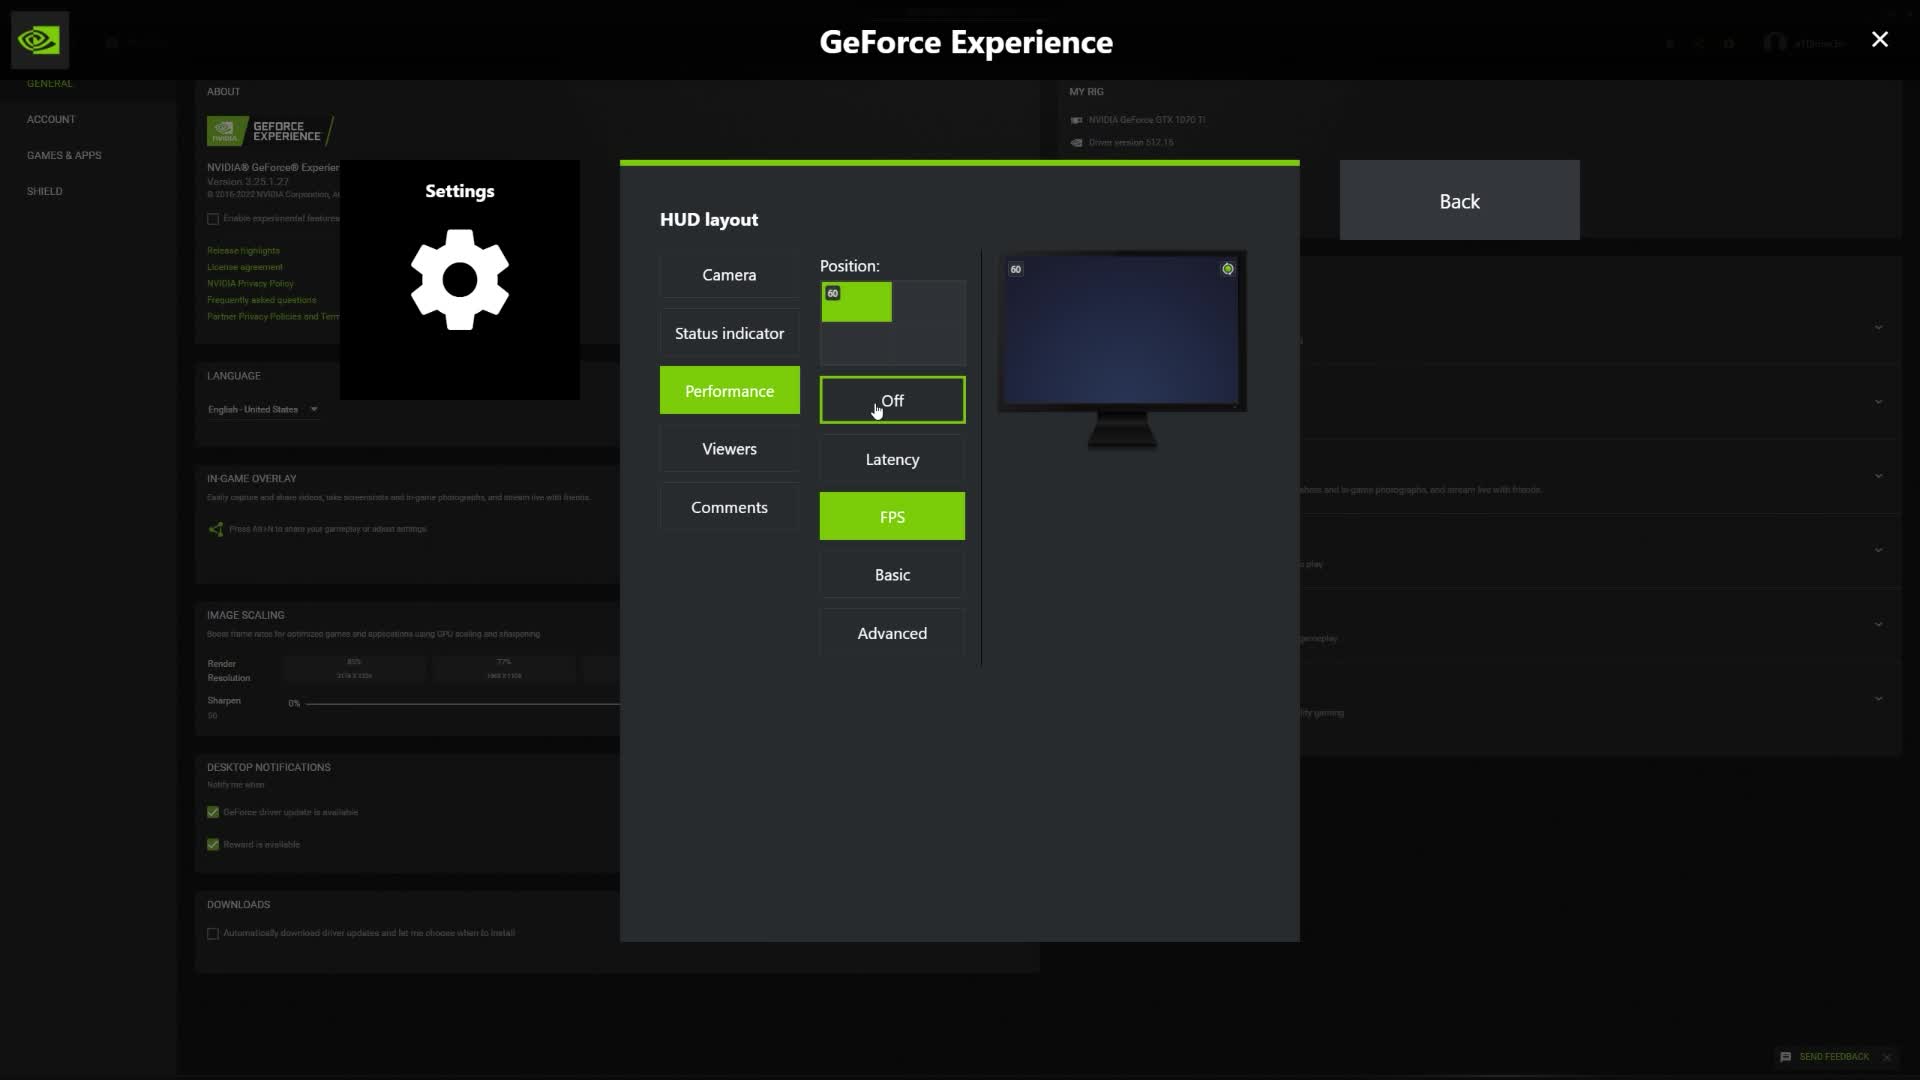Click the Back button
The image size is (1920, 1080).
coord(1459,200)
